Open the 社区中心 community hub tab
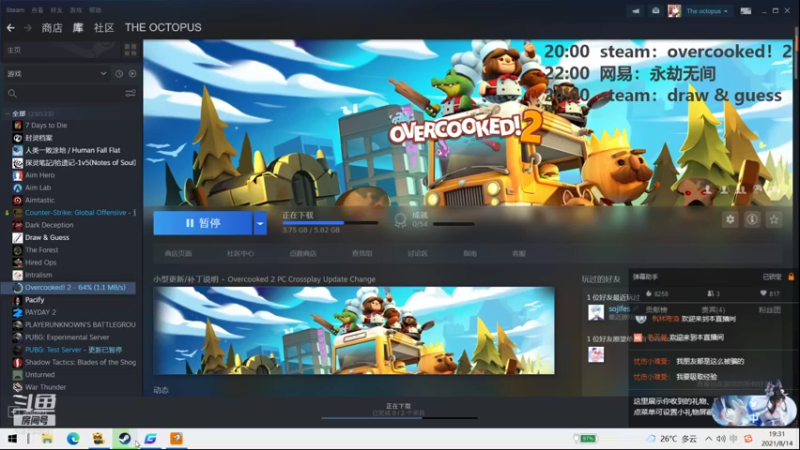Viewport: 800px width, 450px height. pos(240,254)
